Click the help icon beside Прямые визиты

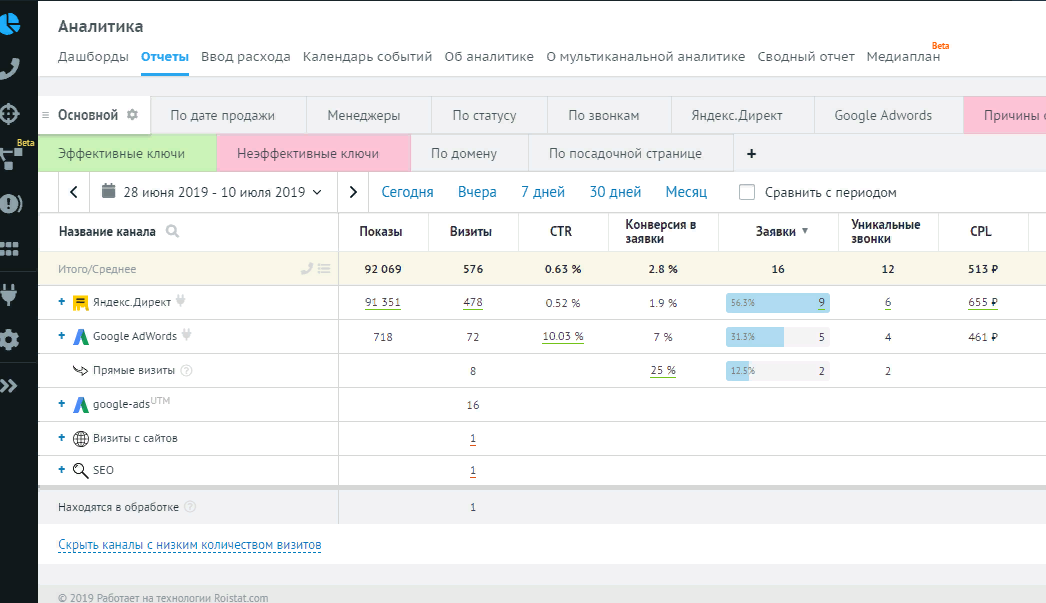click(x=186, y=370)
